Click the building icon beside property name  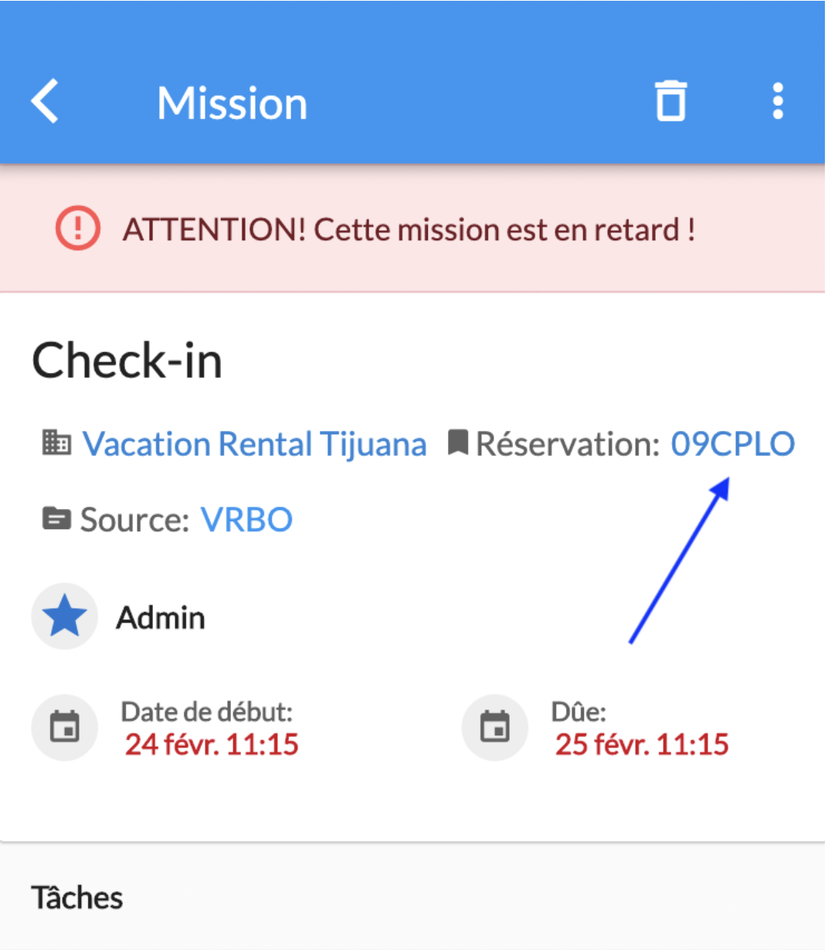(x=56, y=443)
